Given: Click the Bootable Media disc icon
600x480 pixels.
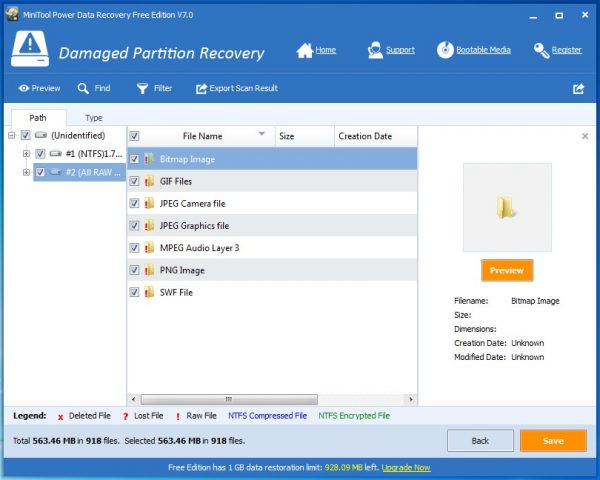Looking at the screenshot, I should point(445,50).
